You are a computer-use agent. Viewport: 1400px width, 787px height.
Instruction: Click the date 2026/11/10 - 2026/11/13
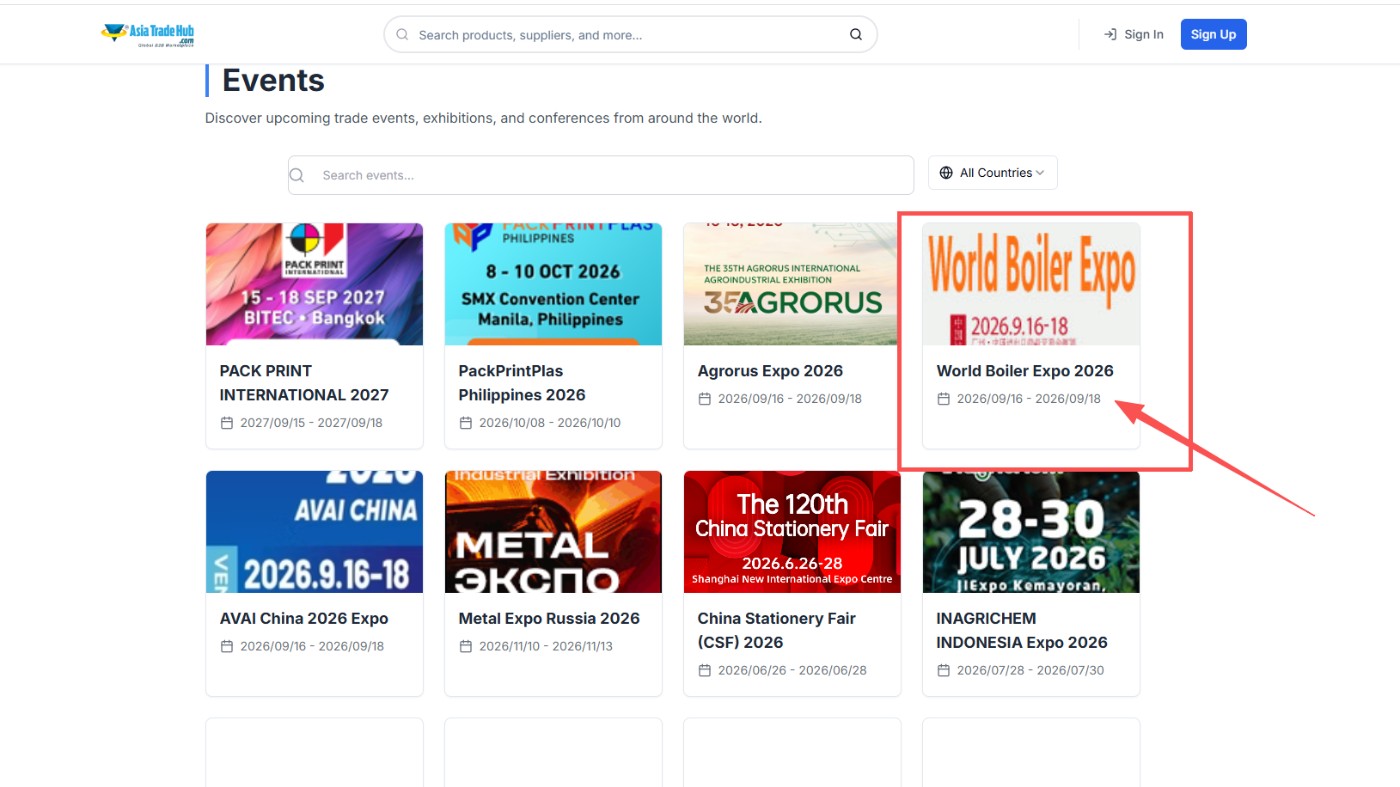(546, 647)
